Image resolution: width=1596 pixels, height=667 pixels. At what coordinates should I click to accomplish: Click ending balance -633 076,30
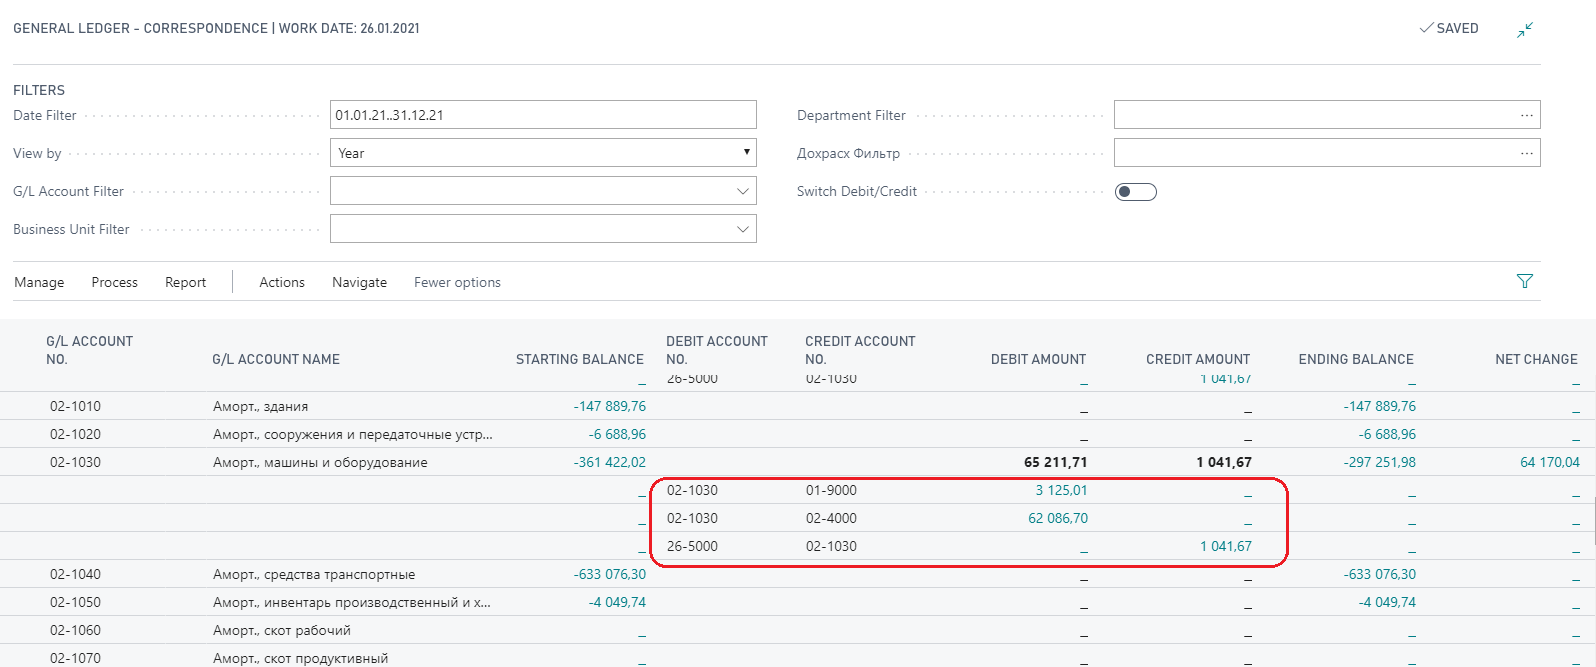[x=1380, y=574]
